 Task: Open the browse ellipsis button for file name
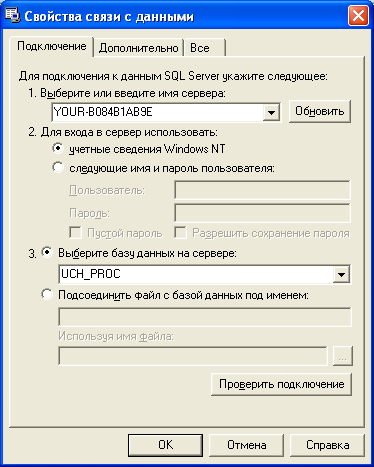(x=343, y=356)
